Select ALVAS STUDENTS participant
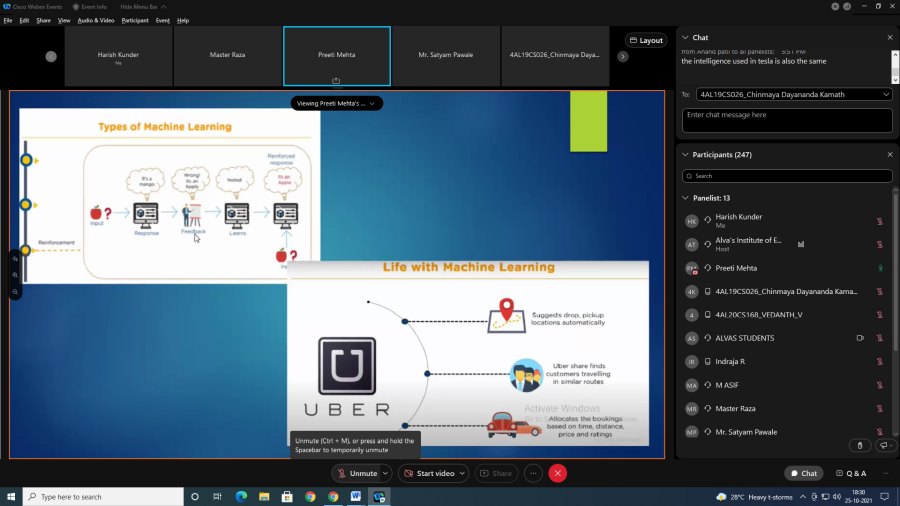The height and width of the screenshot is (506, 900). (x=785, y=338)
